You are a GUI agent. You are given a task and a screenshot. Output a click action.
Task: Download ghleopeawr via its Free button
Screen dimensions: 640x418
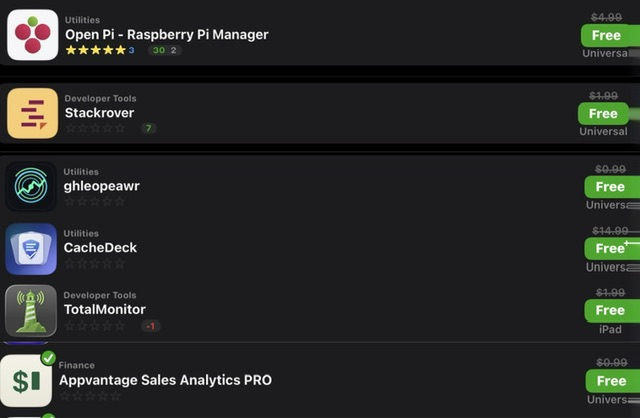(x=612, y=187)
